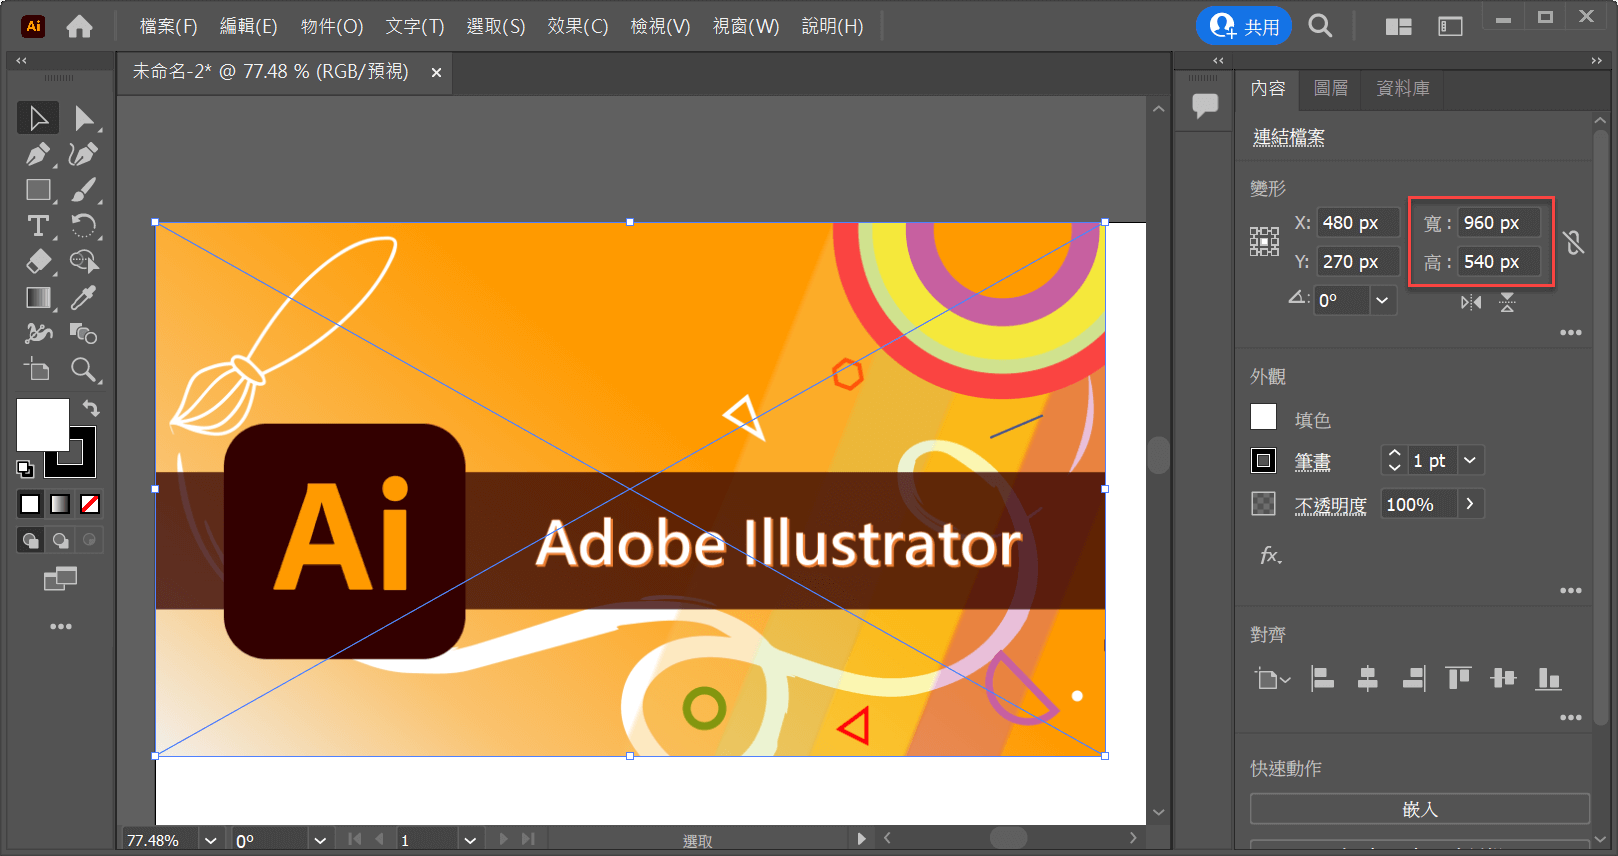
Task: Select the Eyedropper tool
Action: [x=84, y=298]
